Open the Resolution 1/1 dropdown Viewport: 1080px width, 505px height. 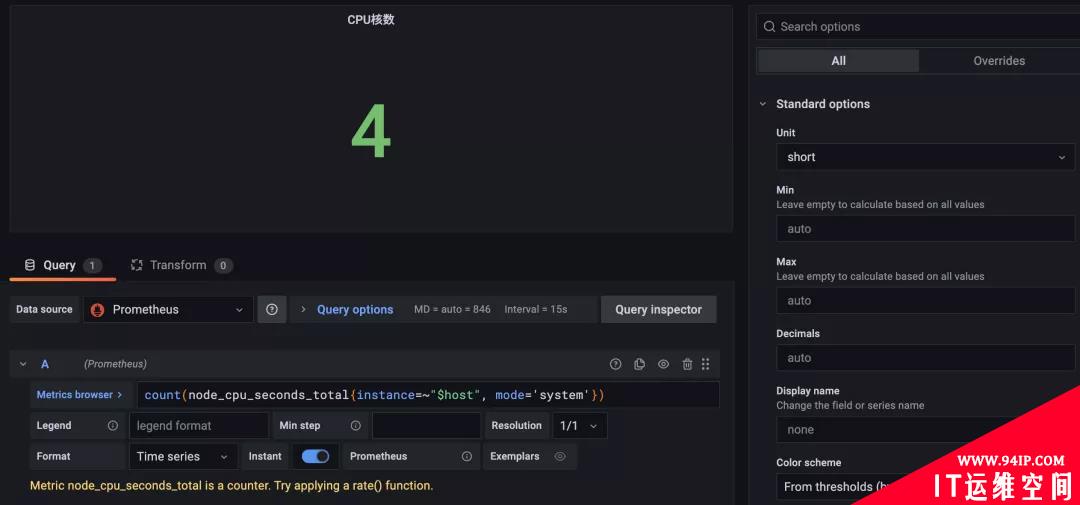point(580,426)
